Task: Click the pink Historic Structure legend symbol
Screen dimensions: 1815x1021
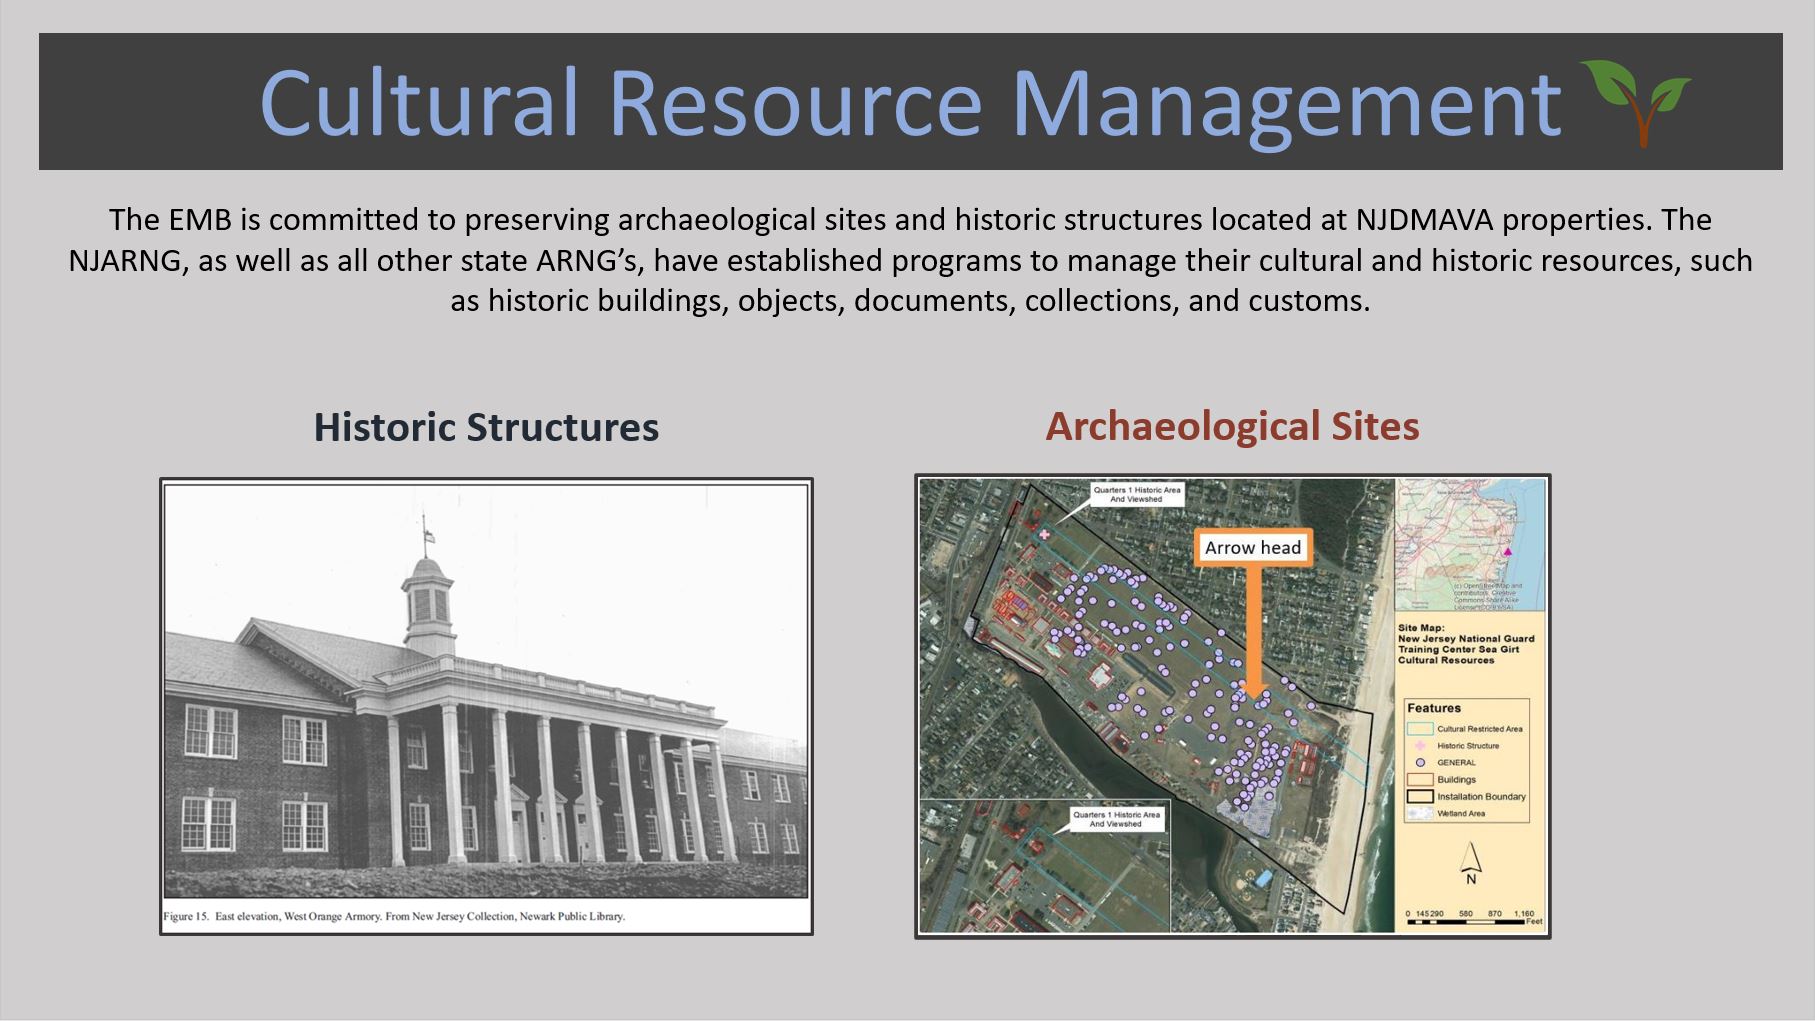Action: [x=1419, y=745]
